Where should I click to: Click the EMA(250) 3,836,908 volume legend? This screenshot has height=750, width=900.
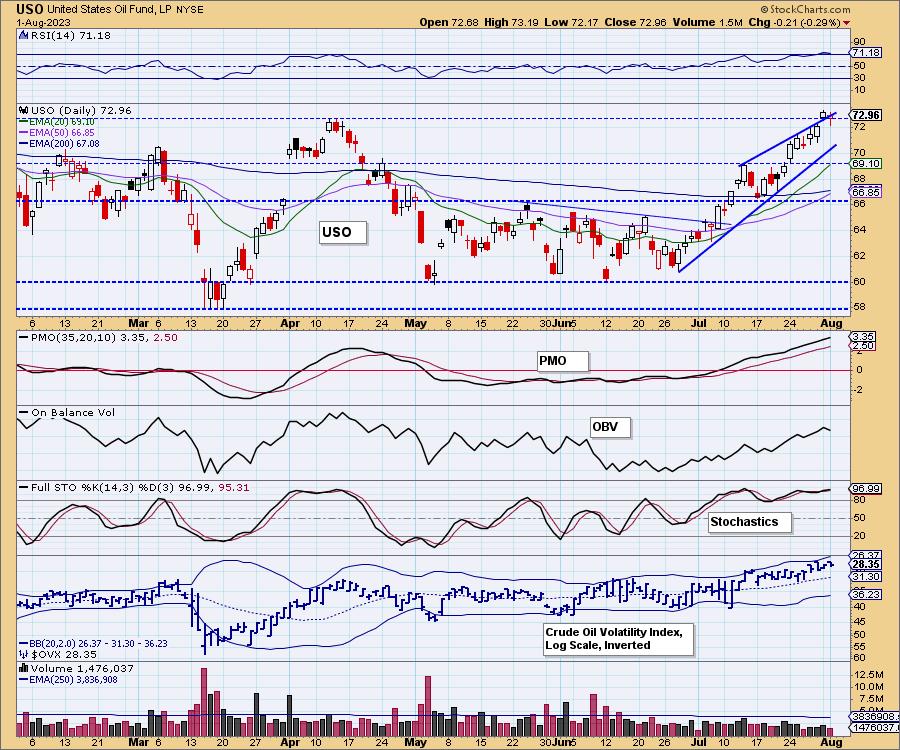pyautogui.click(x=68, y=680)
